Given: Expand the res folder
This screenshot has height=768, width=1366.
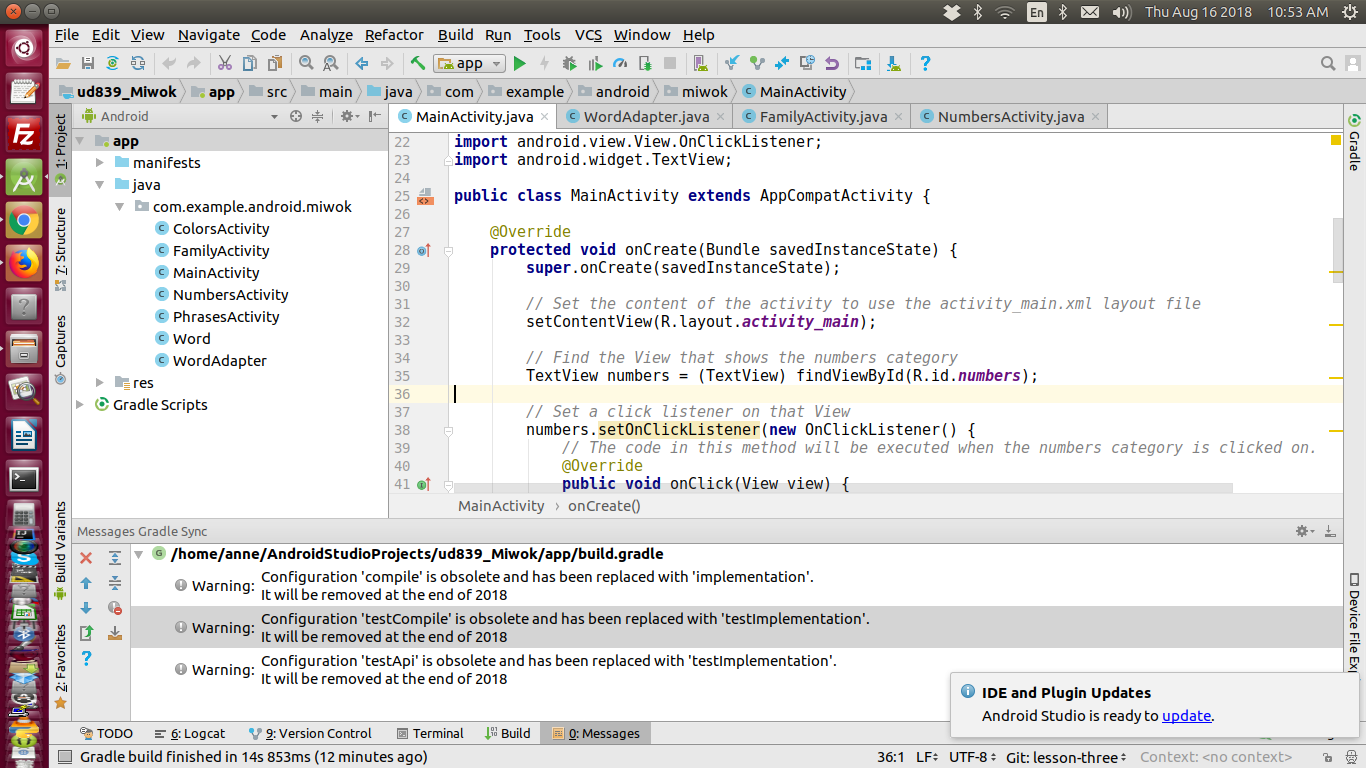Looking at the screenshot, I should [100, 382].
